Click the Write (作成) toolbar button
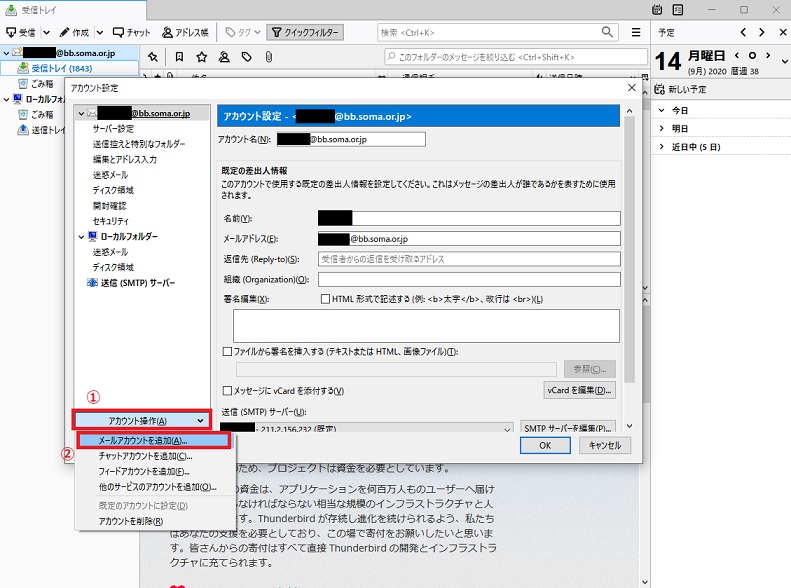Image resolution: width=791 pixels, height=588 pixels. [x=74, y=33]
